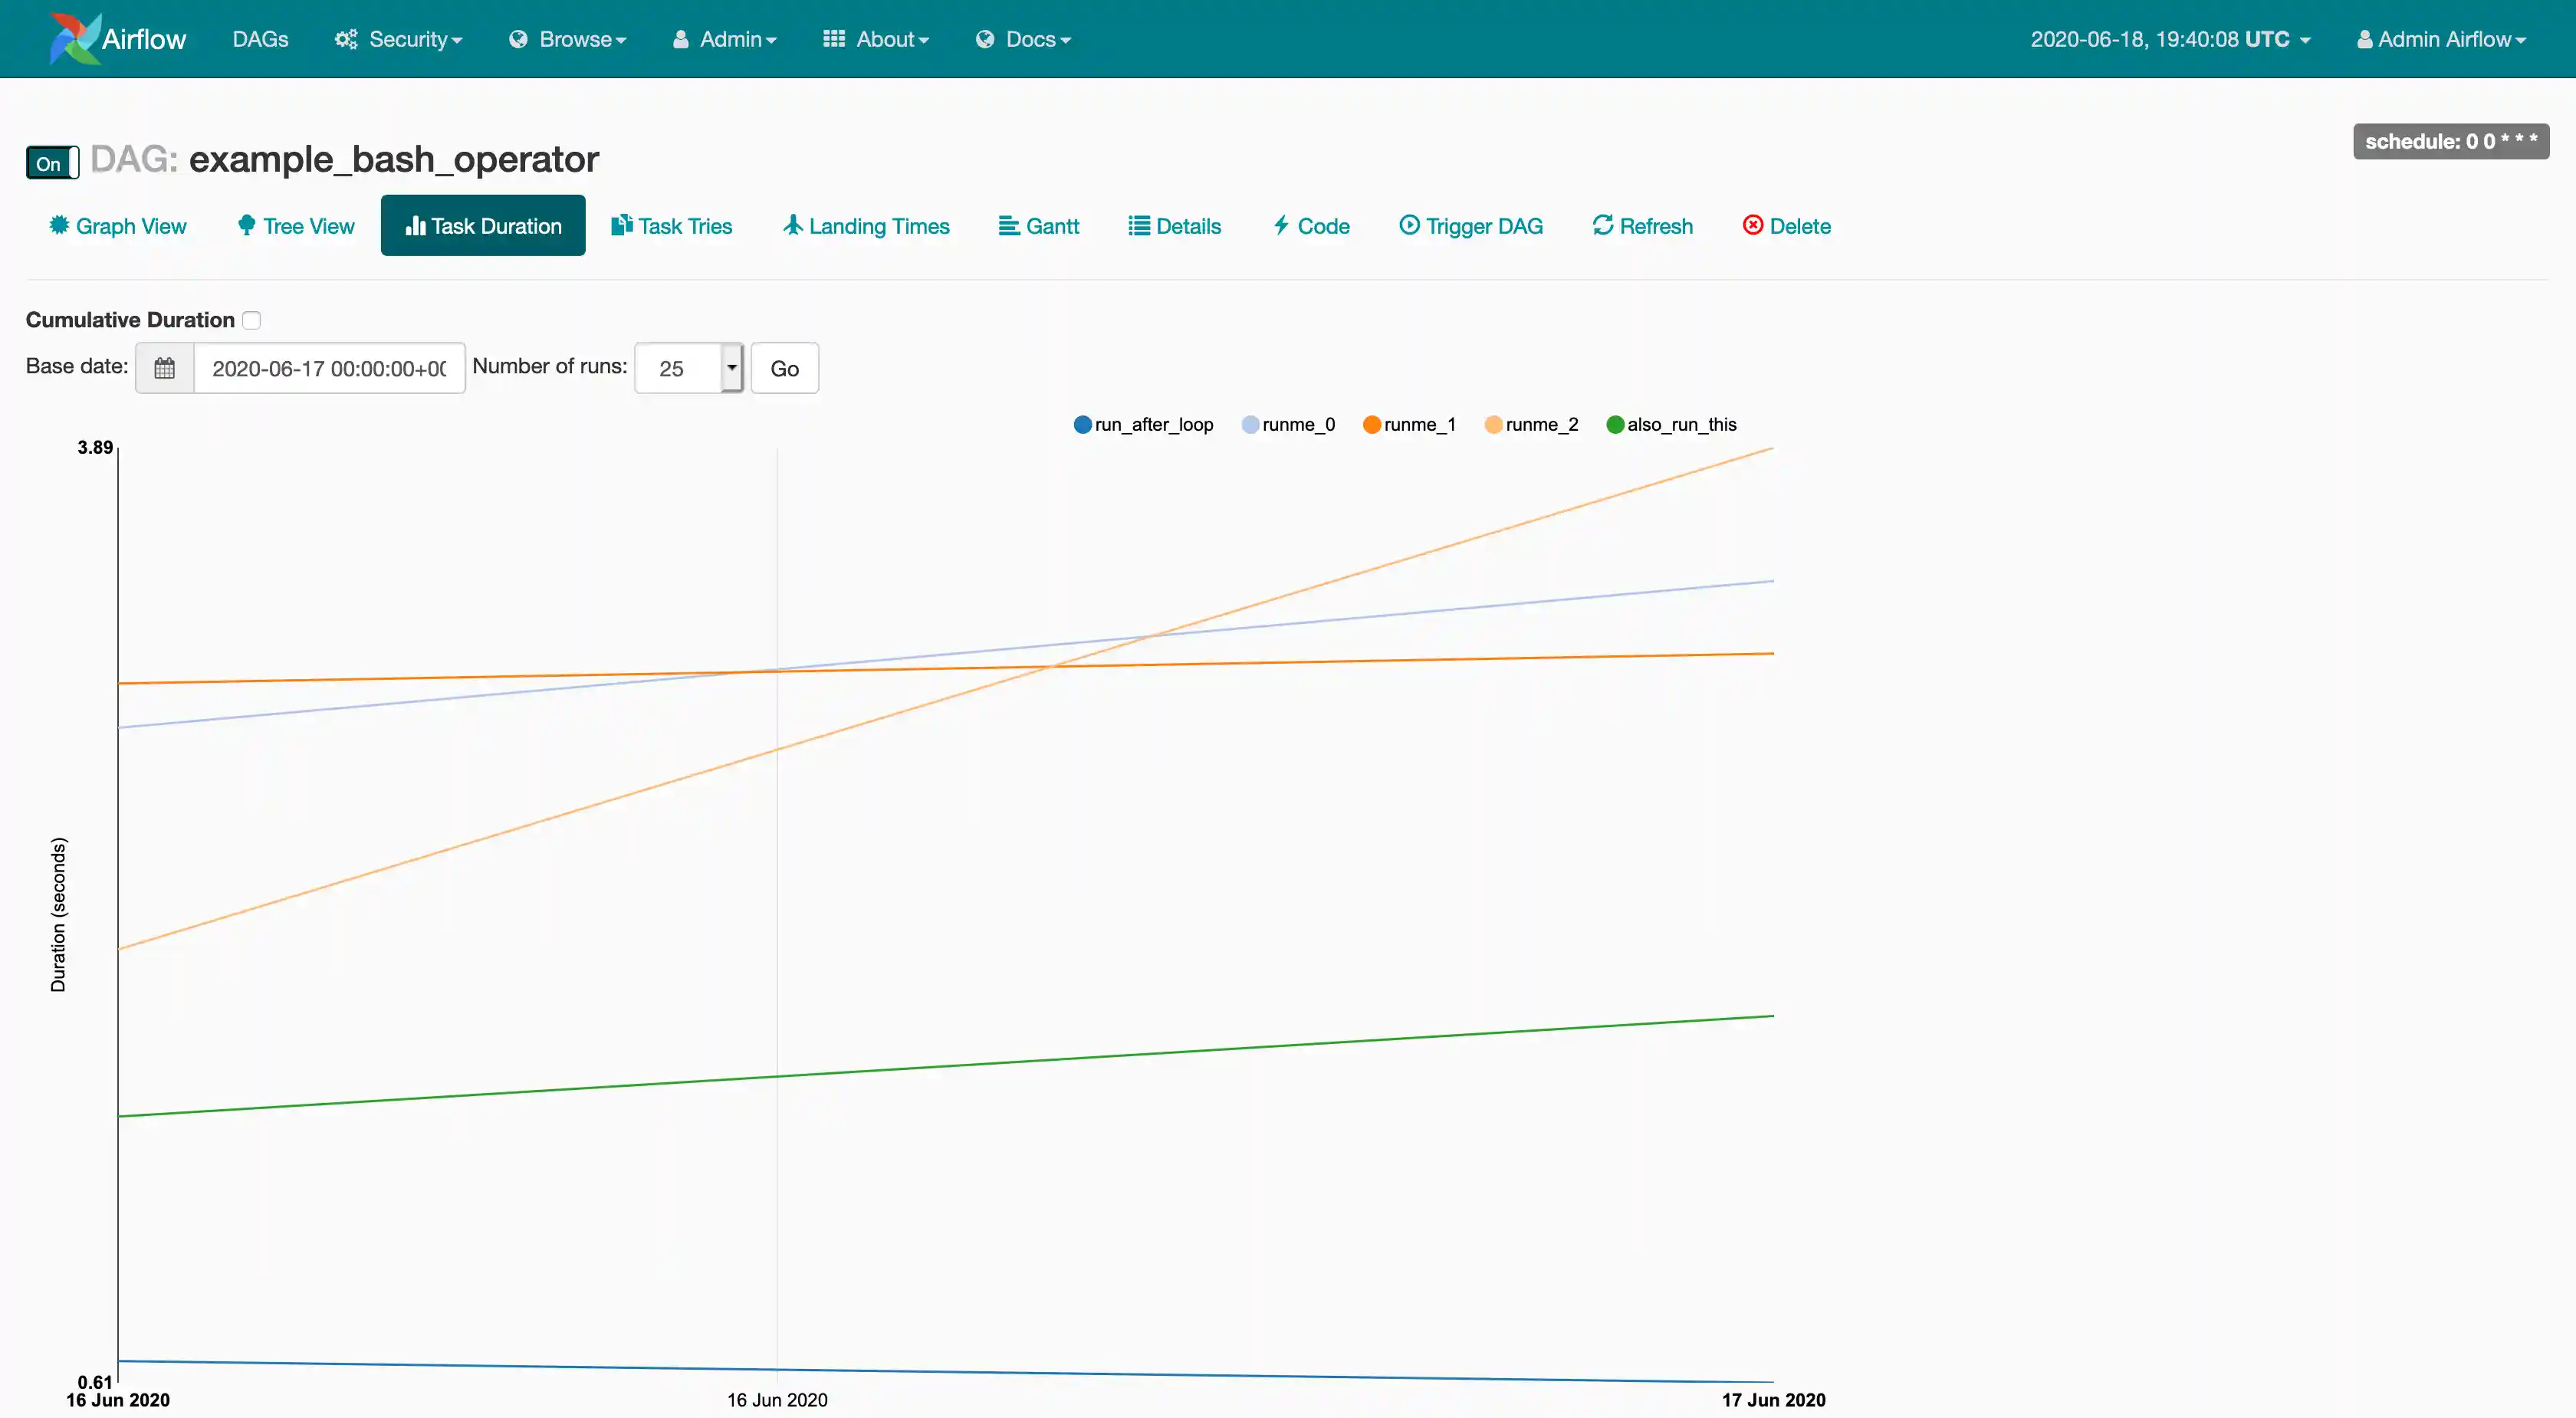Delete this DAG
2576x1418 pixels.
point(1787,226)
